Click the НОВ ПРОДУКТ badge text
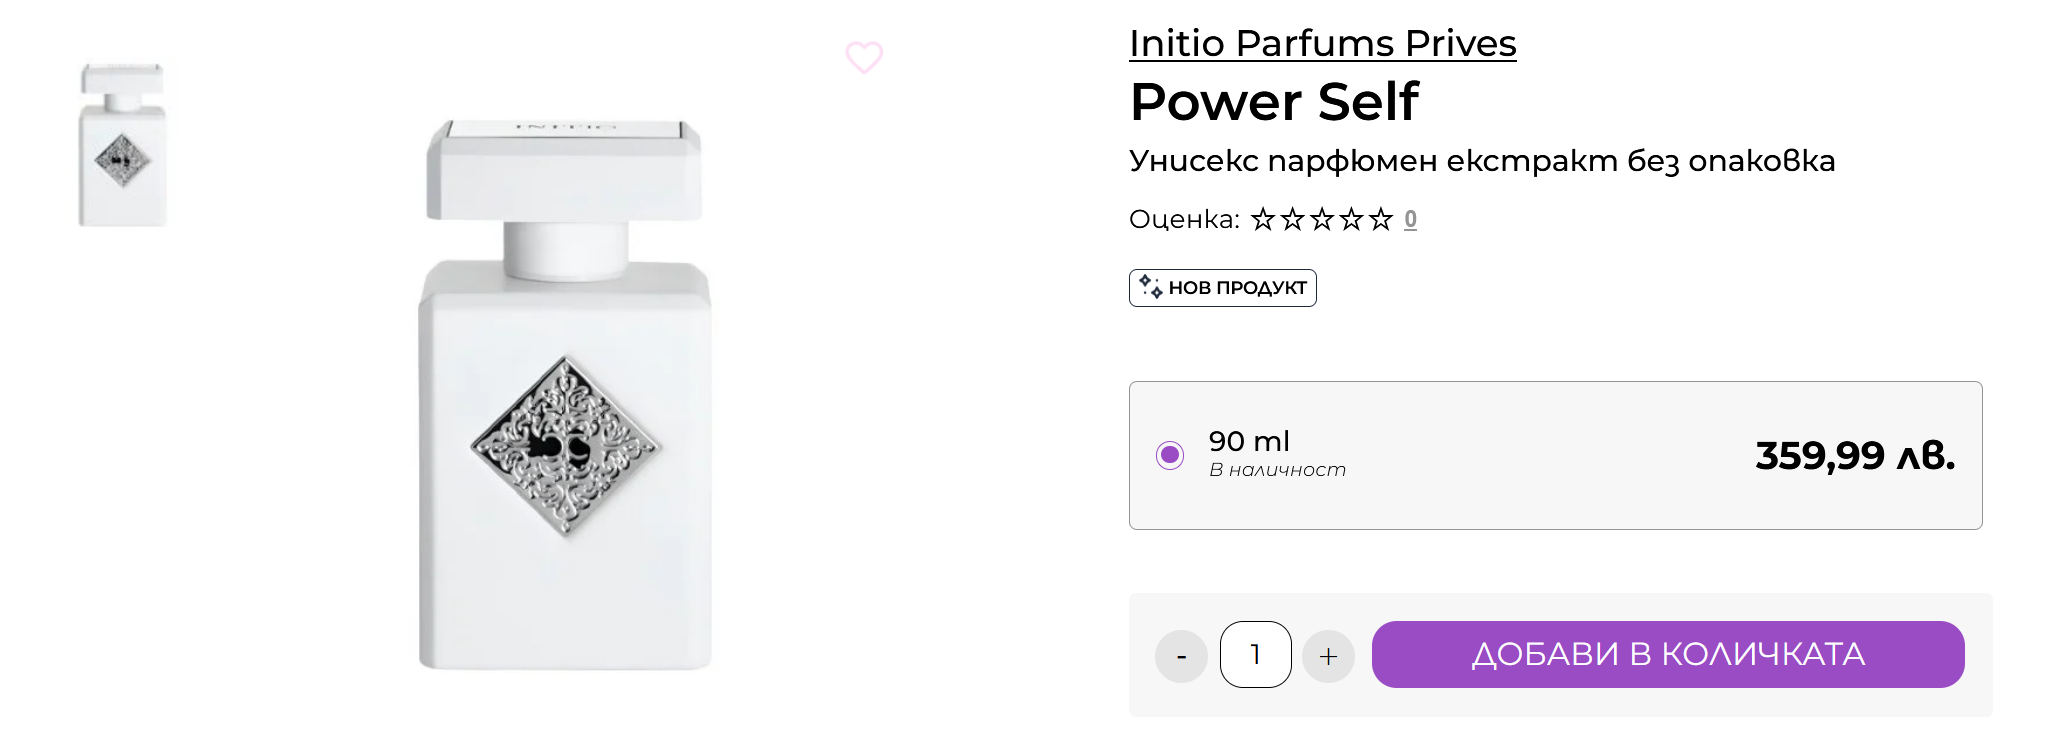Viewport: 2048px width, 754px height. point(1237,288)
